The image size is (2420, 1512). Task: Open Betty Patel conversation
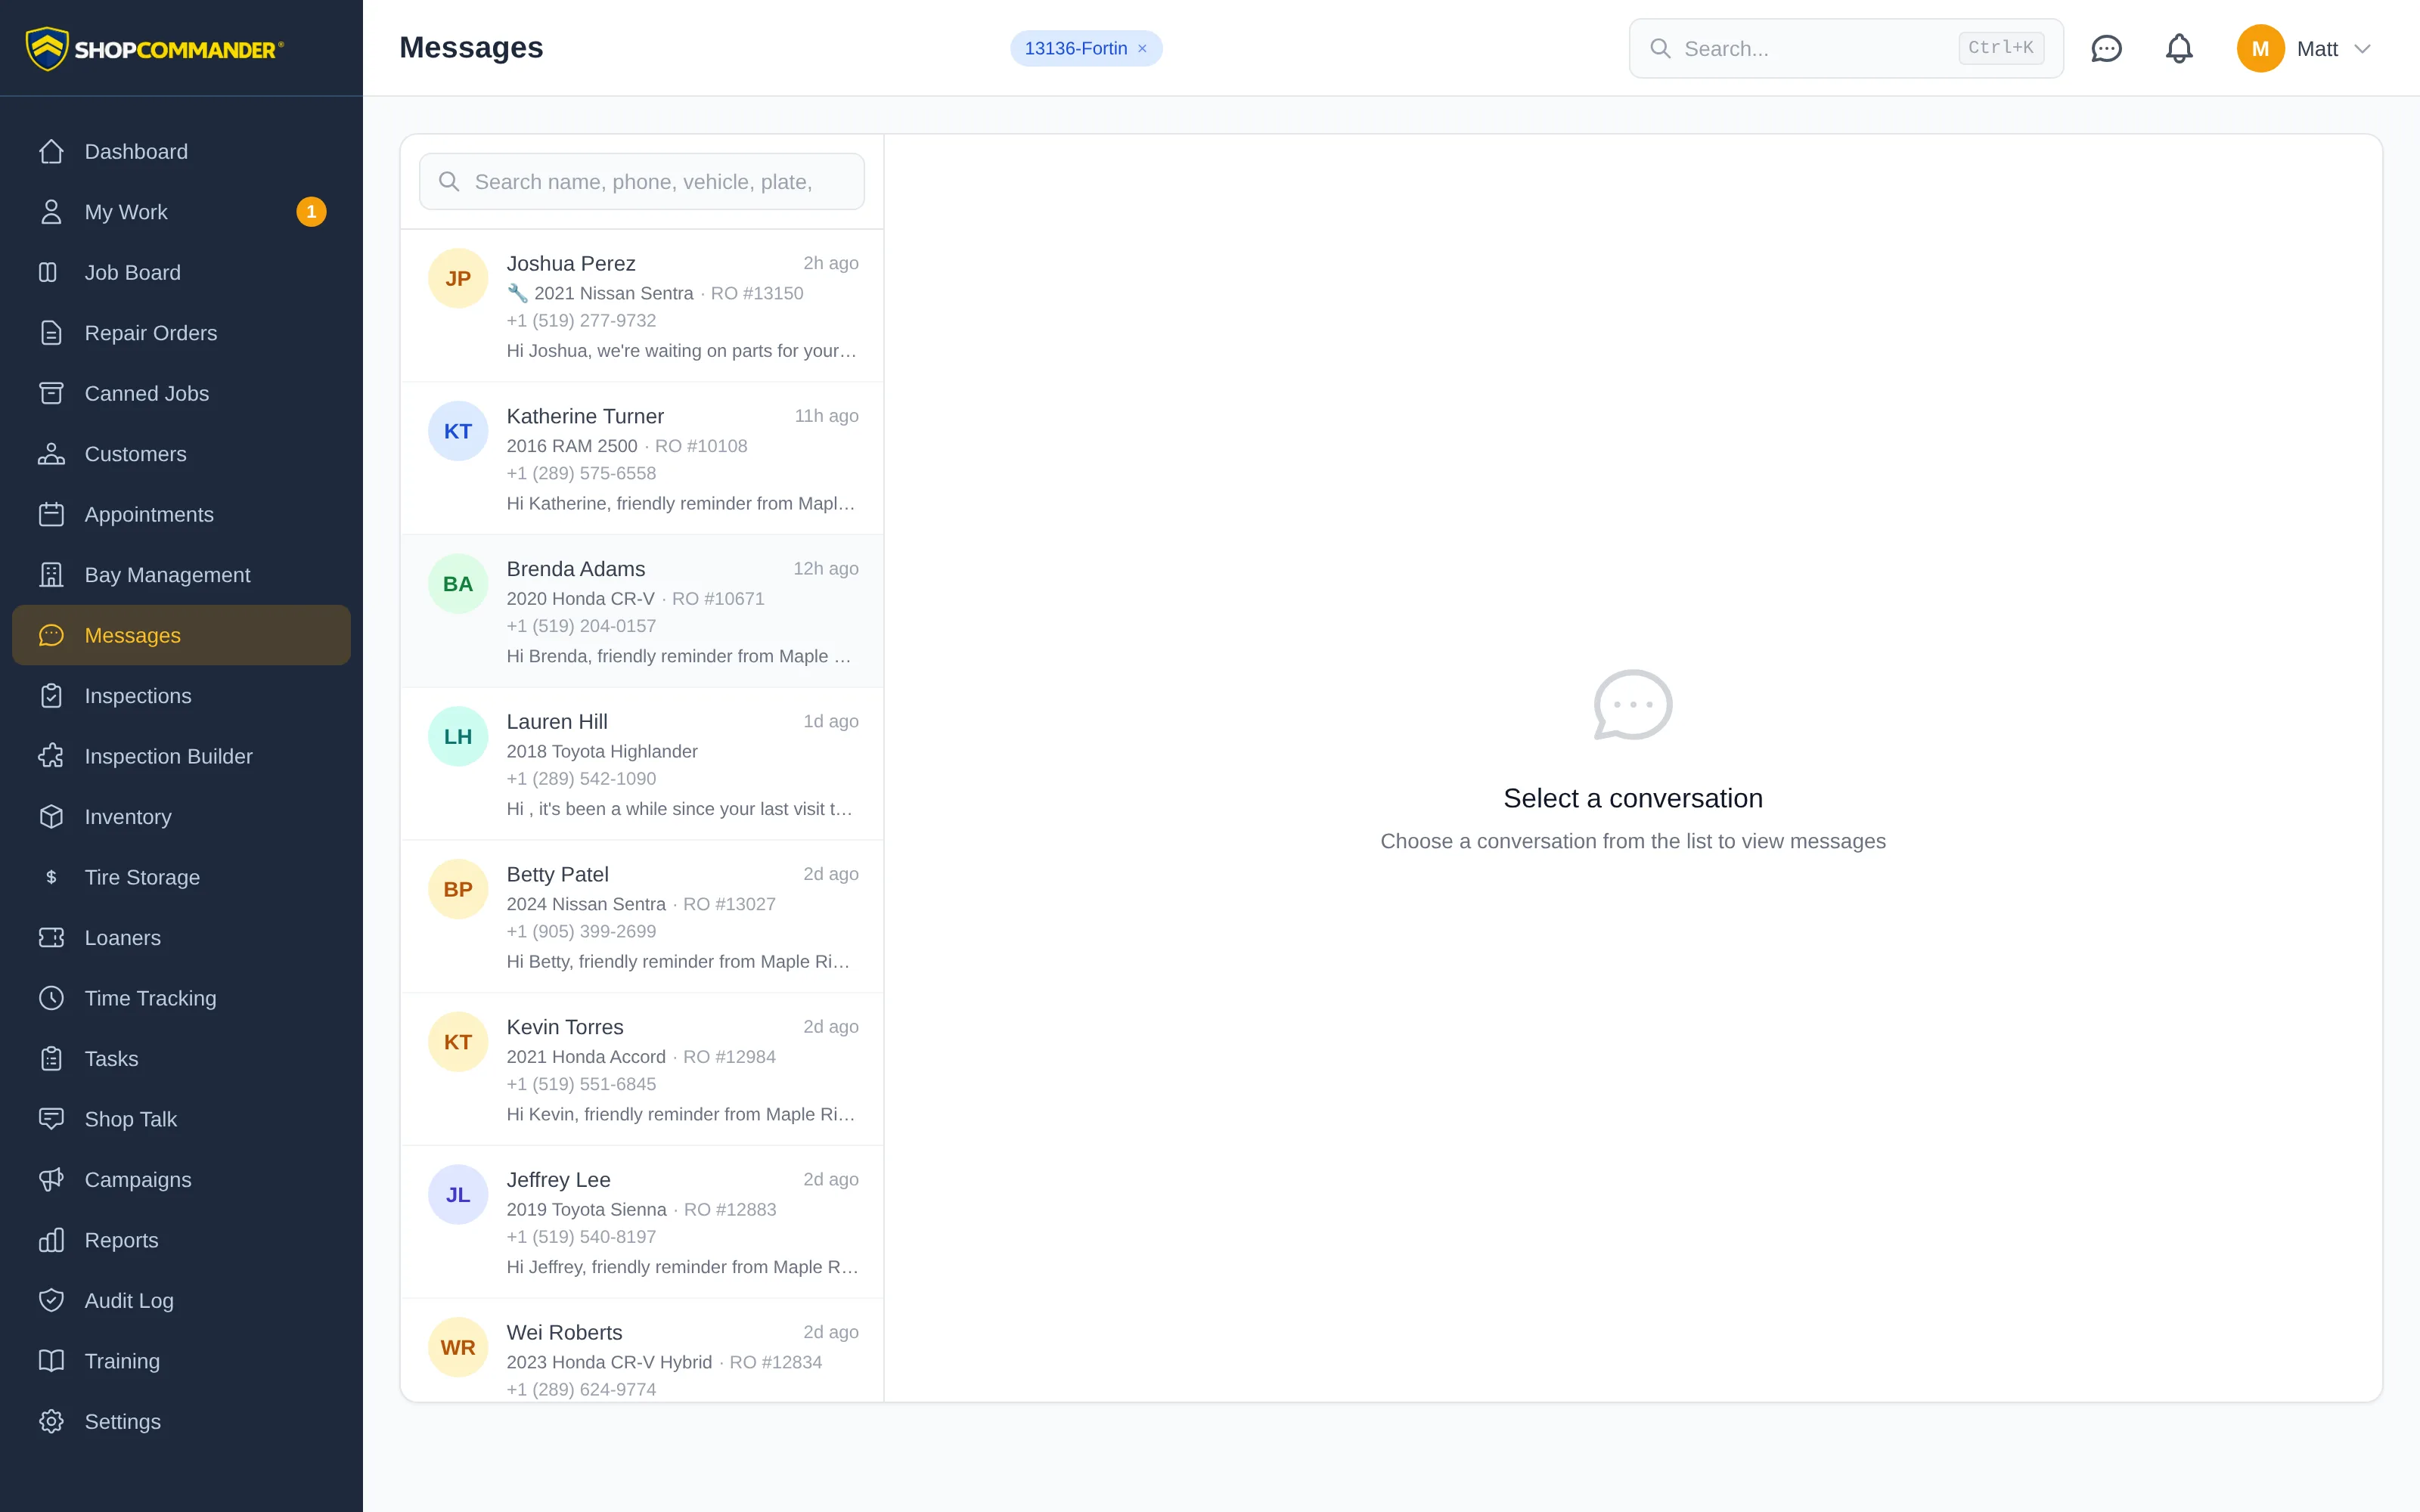tap(642, 917)
